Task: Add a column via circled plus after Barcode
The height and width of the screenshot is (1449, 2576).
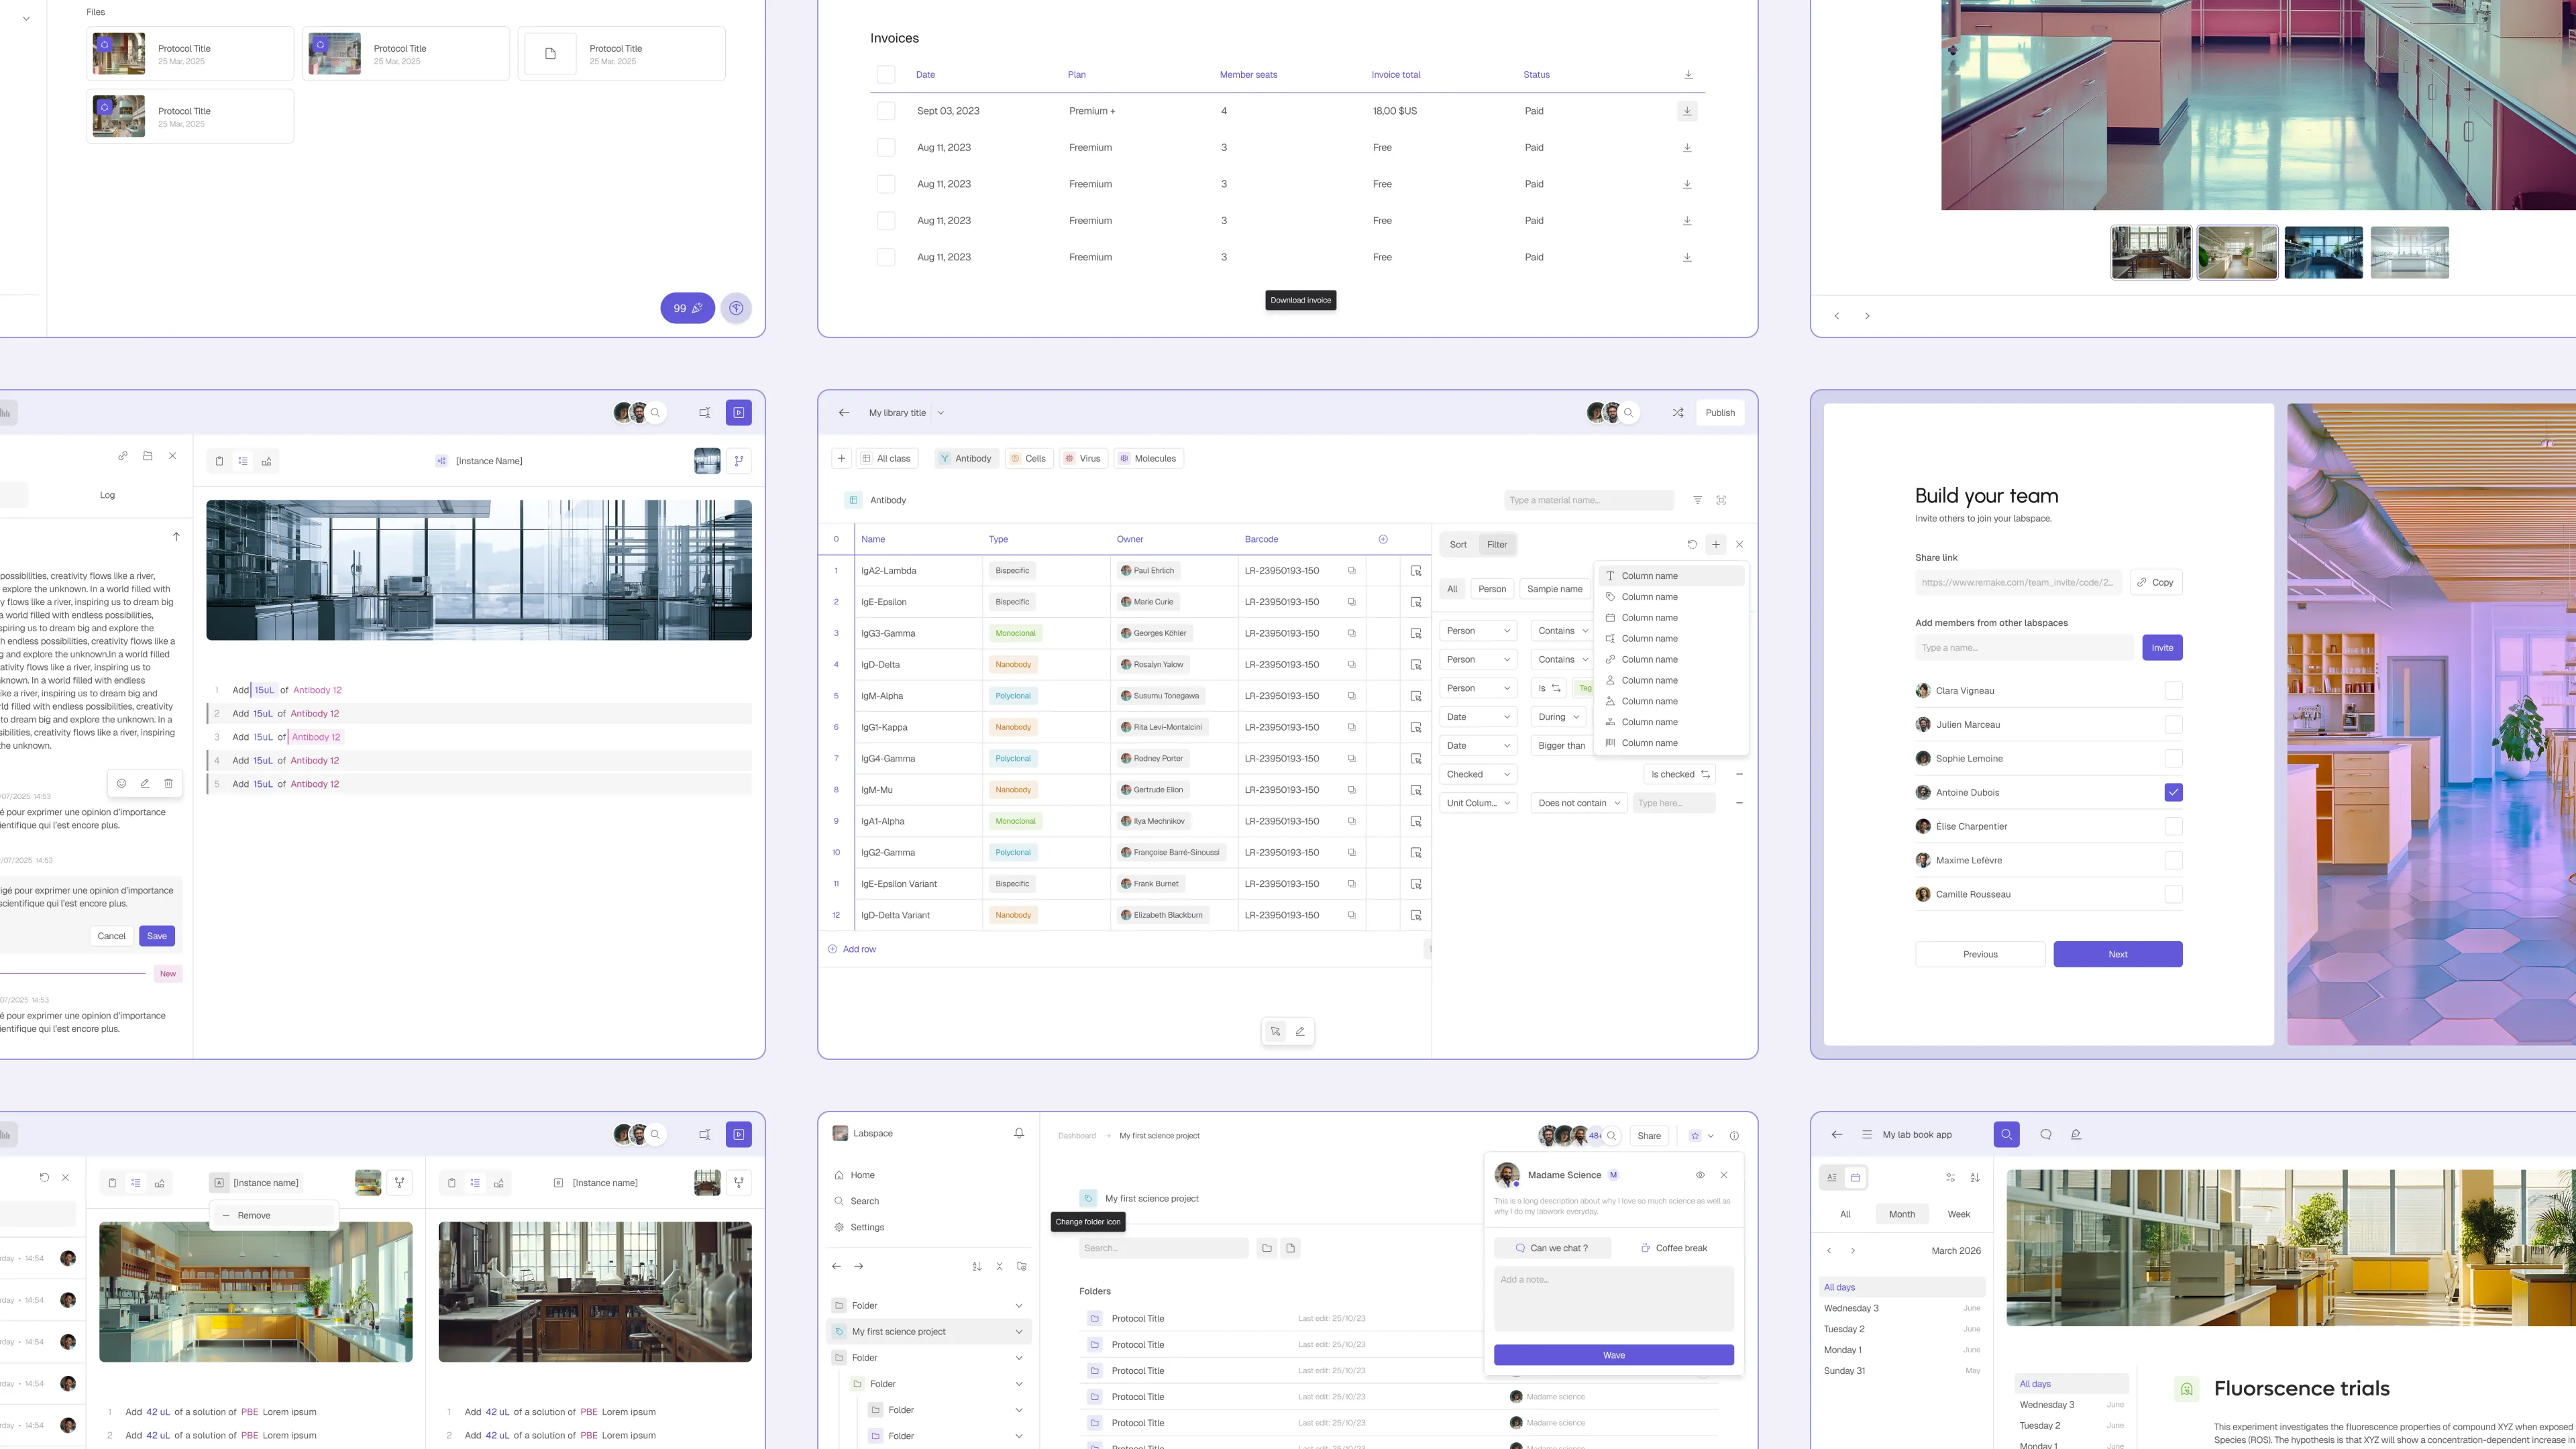Action: 1383,539
